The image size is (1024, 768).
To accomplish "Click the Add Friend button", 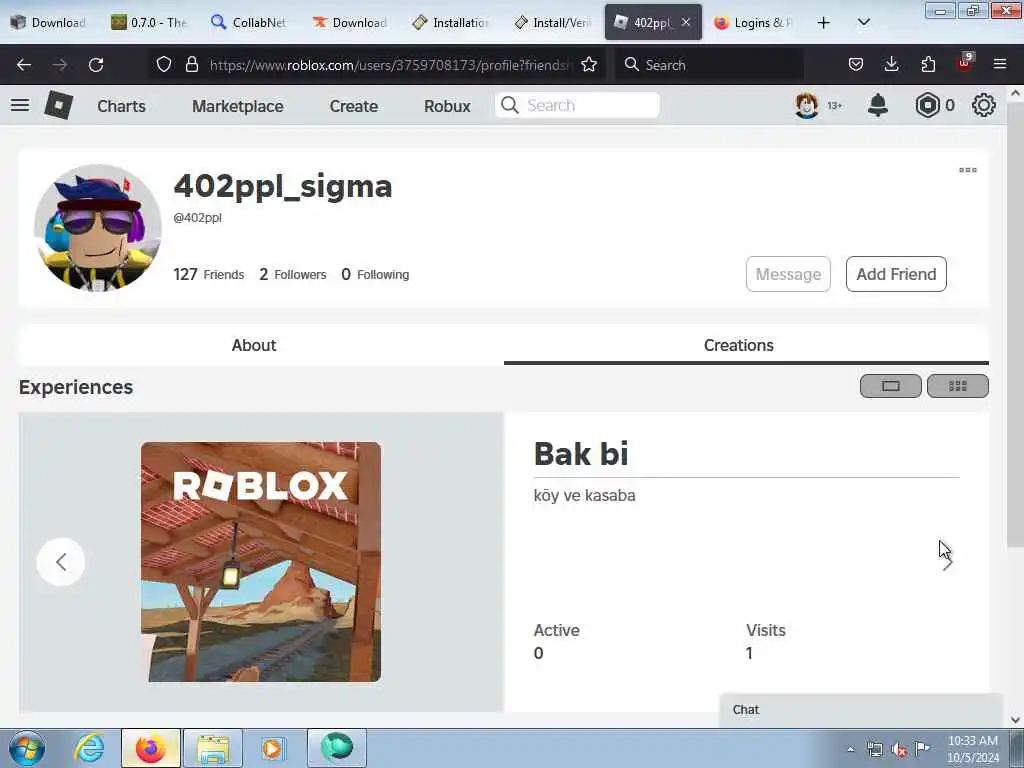I will [x=896, y=274].
